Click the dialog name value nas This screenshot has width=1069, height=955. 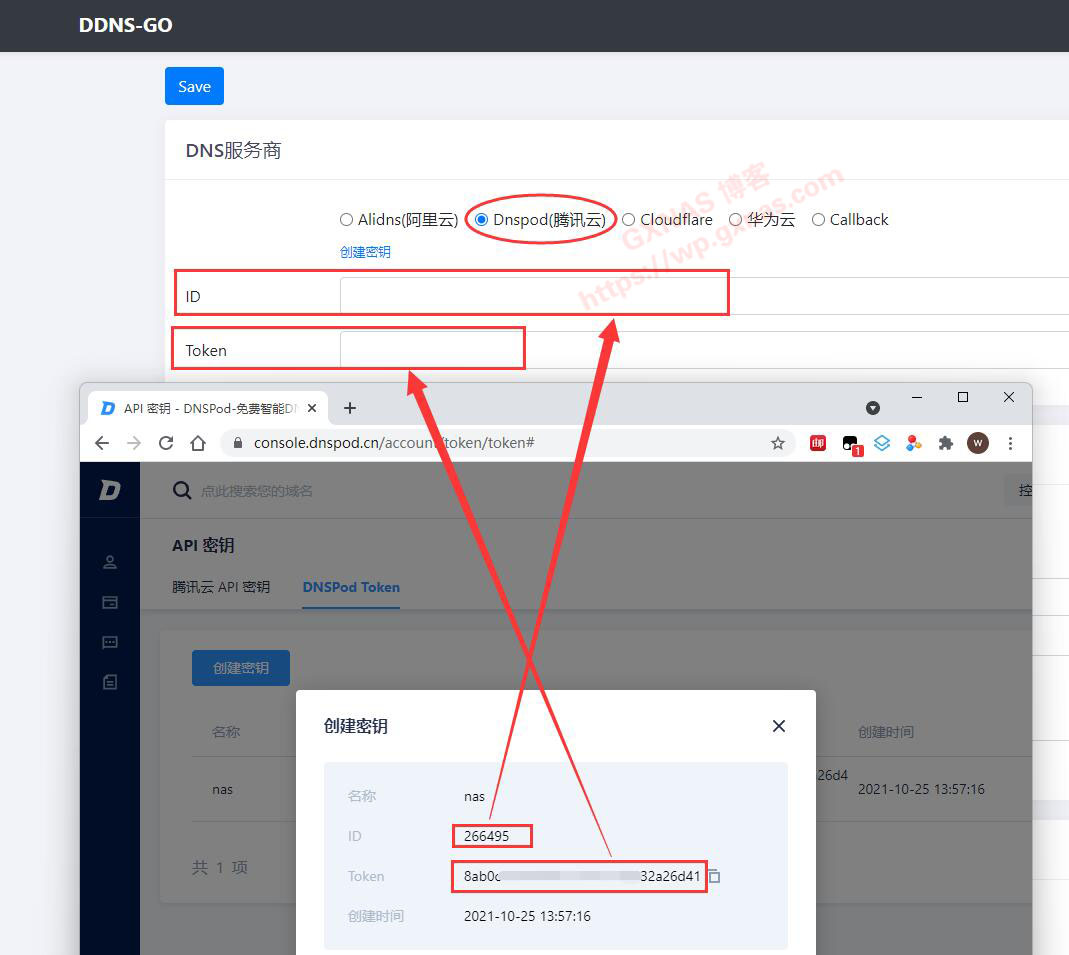(x=475, y=796)
